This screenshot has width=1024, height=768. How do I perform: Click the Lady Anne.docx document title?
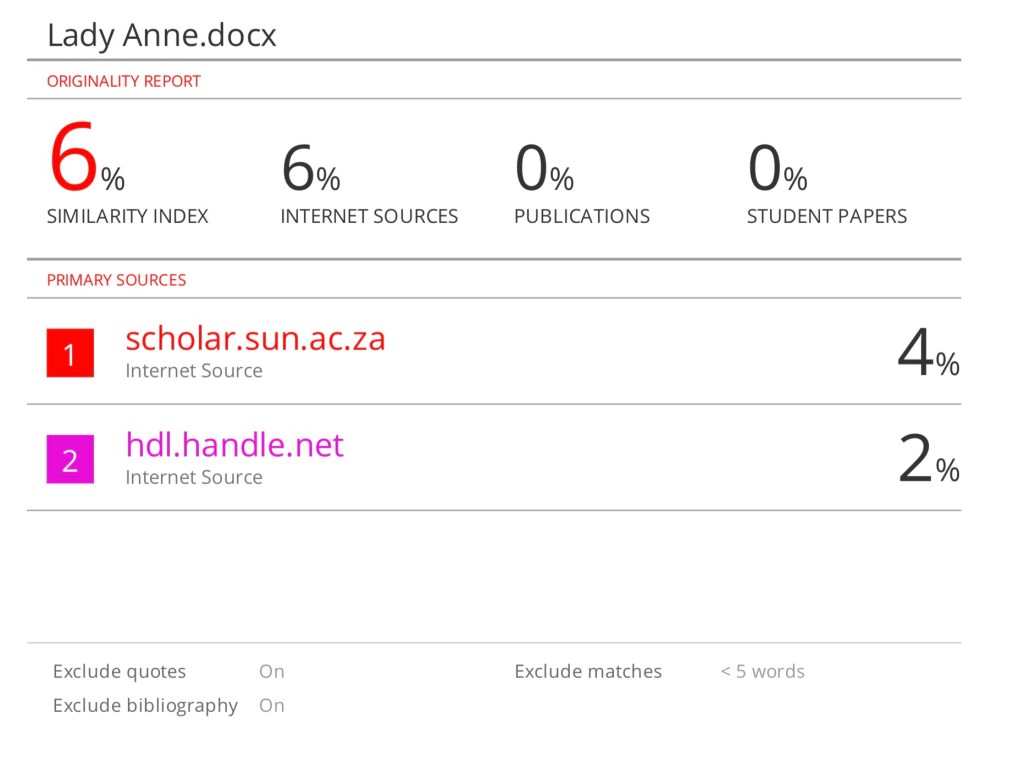click(x=162, y=36)
